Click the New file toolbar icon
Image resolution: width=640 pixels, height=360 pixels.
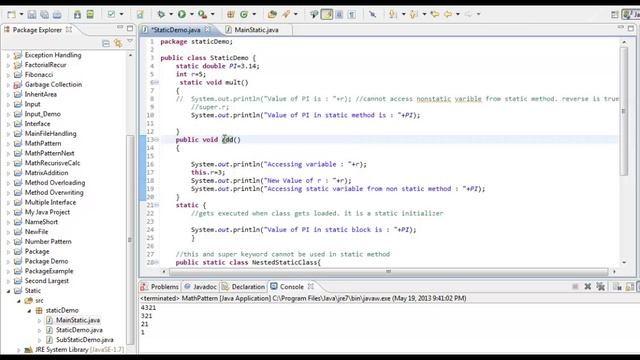tap(11, 14)
